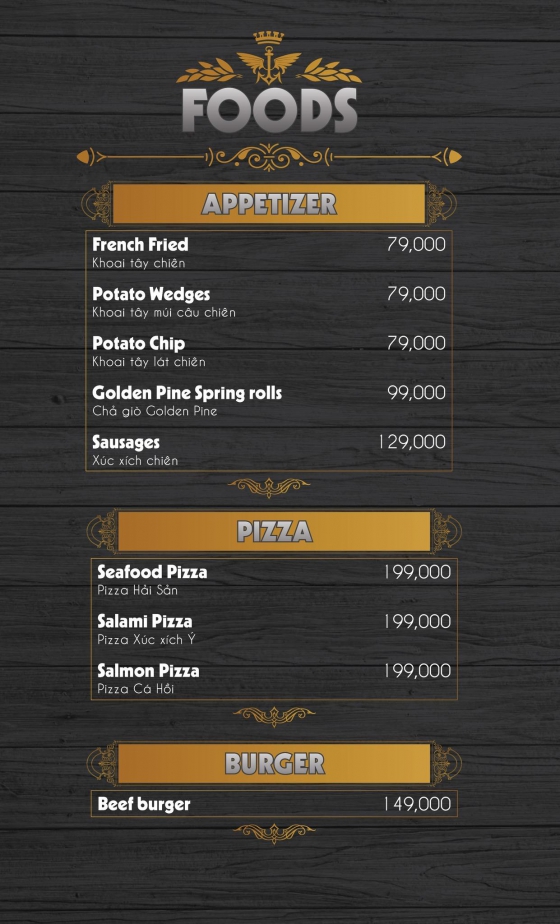This screenshot has width=560, height=924.
Task: Select the PIZZA section banner
Action: 274,532
